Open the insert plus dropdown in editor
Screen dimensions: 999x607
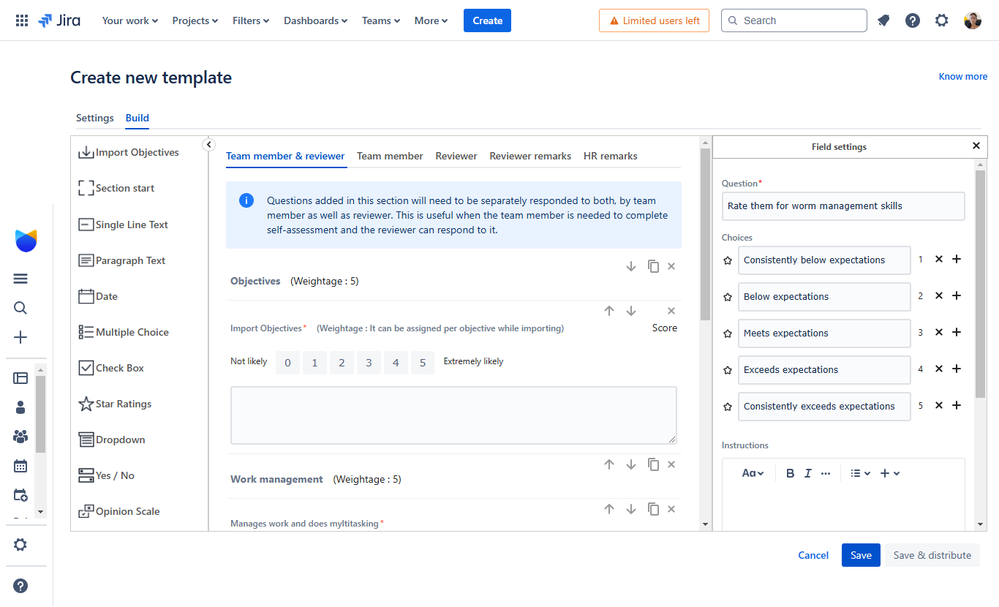pyautogui.click(x=889, y=473)
